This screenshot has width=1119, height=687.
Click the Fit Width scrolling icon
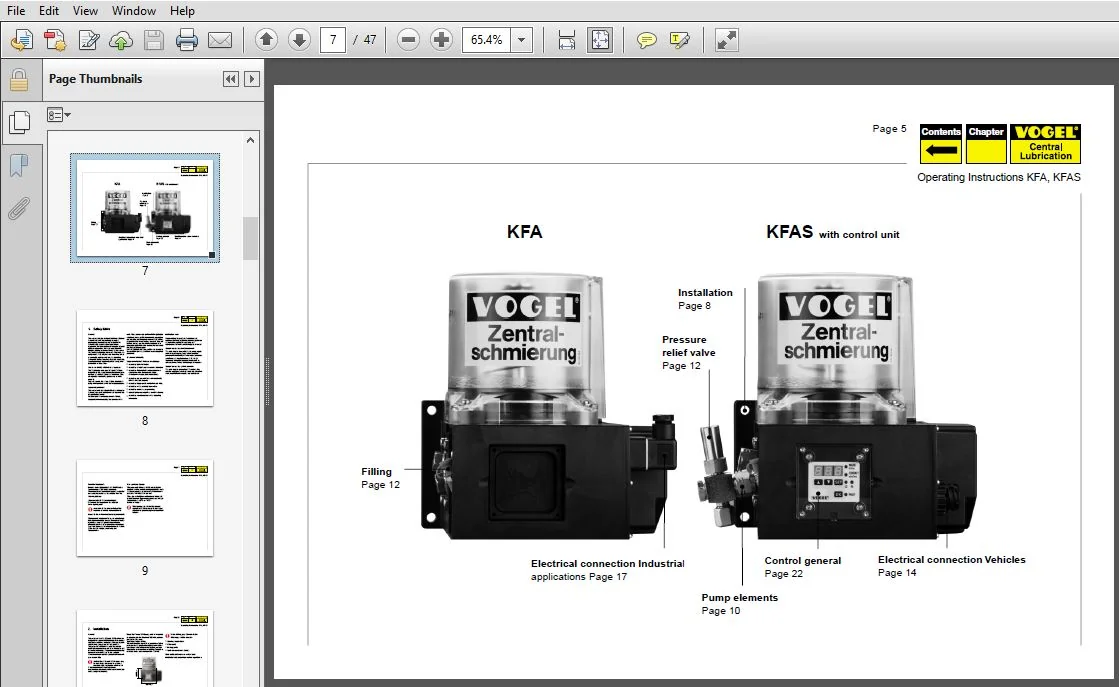coord(567,40)
